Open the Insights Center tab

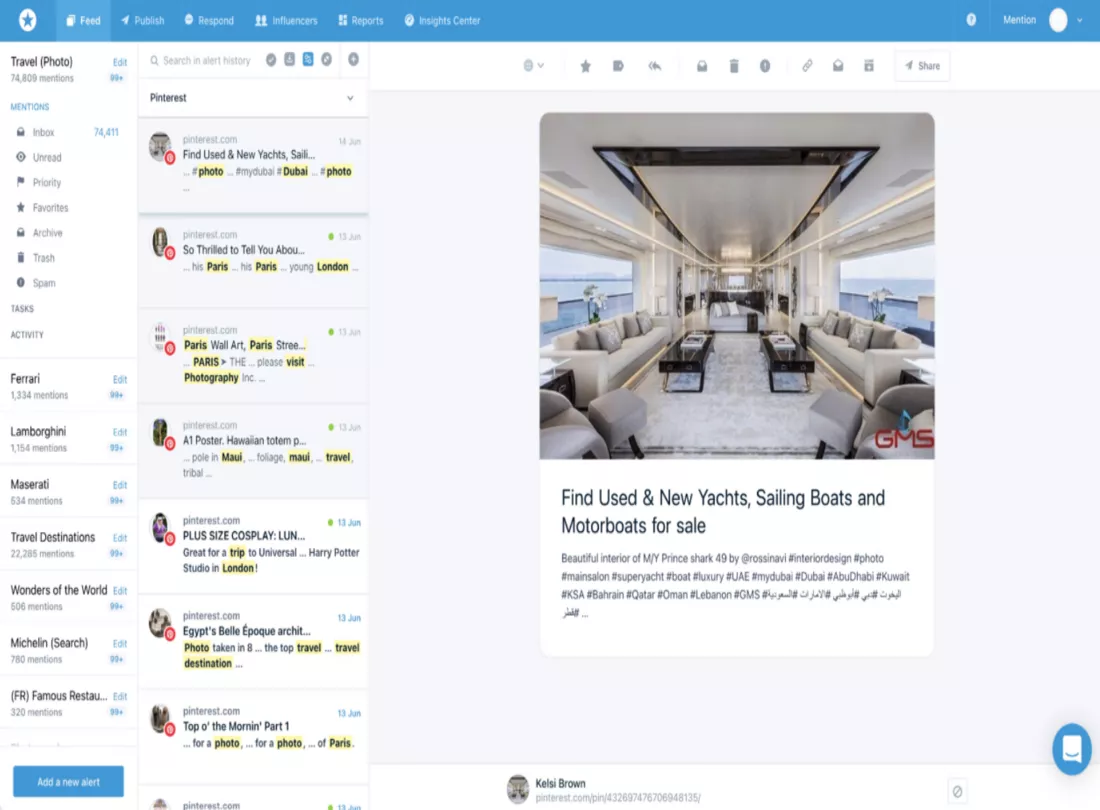[443, 20]
